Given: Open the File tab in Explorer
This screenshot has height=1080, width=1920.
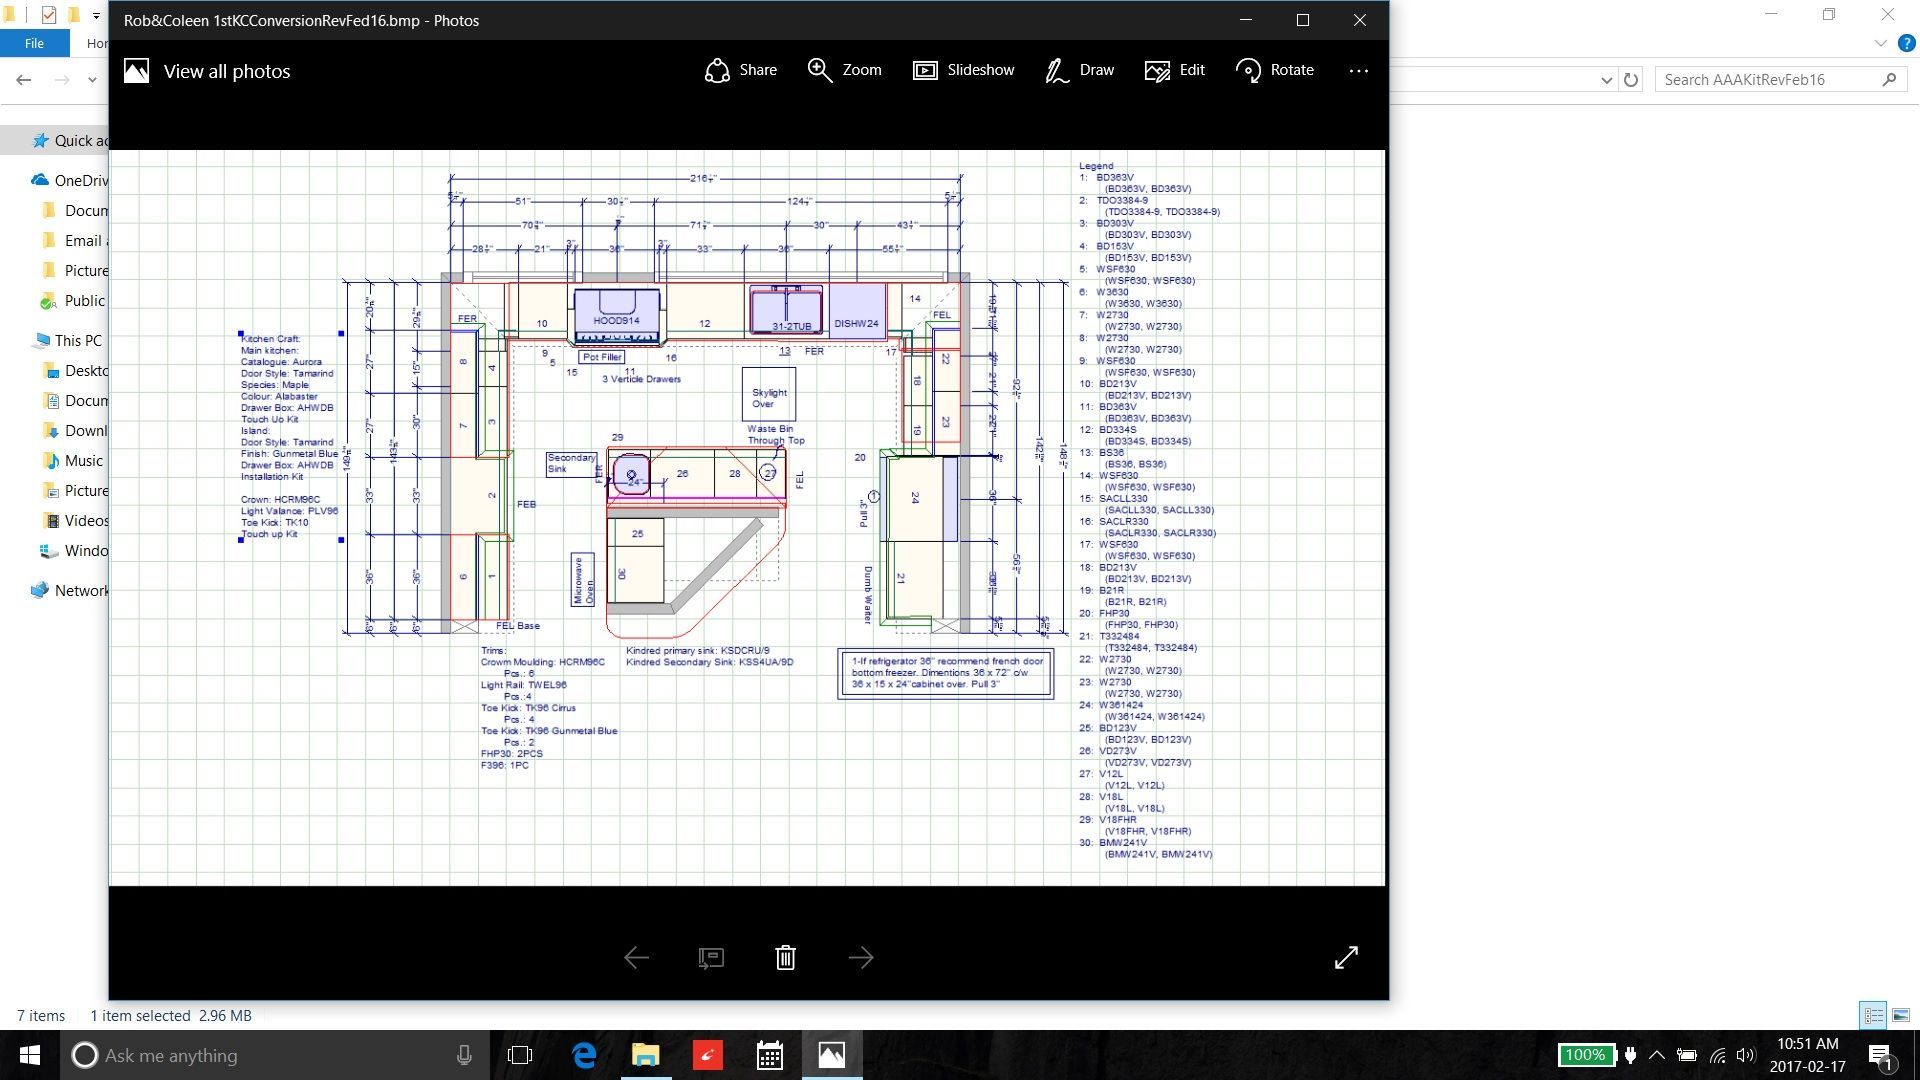Looking at the screenshot, I should pos(34,44).
